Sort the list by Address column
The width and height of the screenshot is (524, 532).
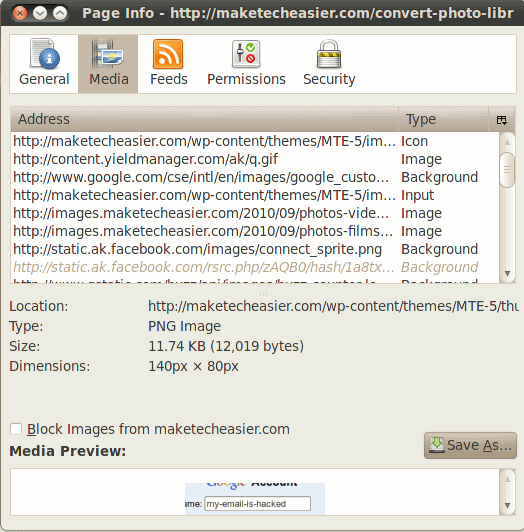(x=204, y=119)
